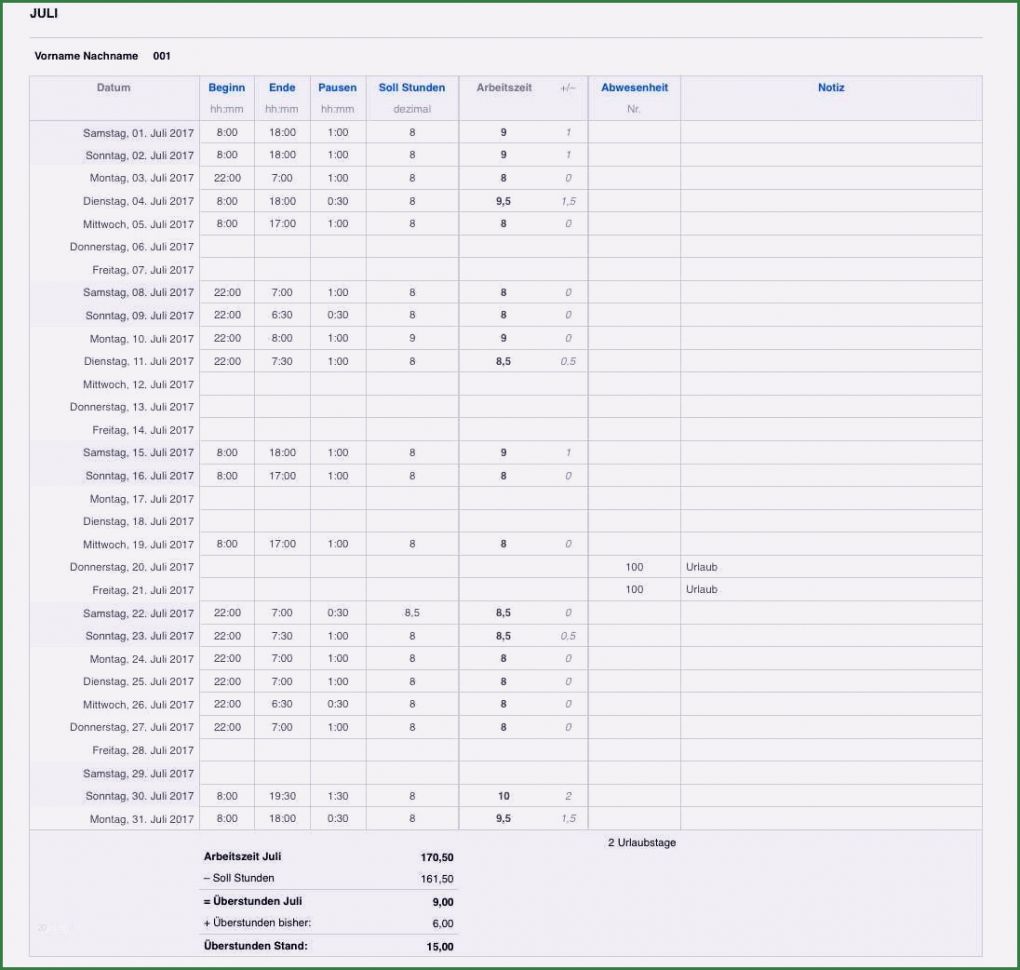The height and width of the screenshot is (970, 1020).
Task: Click the Datum column header
Action: [114, 88]
